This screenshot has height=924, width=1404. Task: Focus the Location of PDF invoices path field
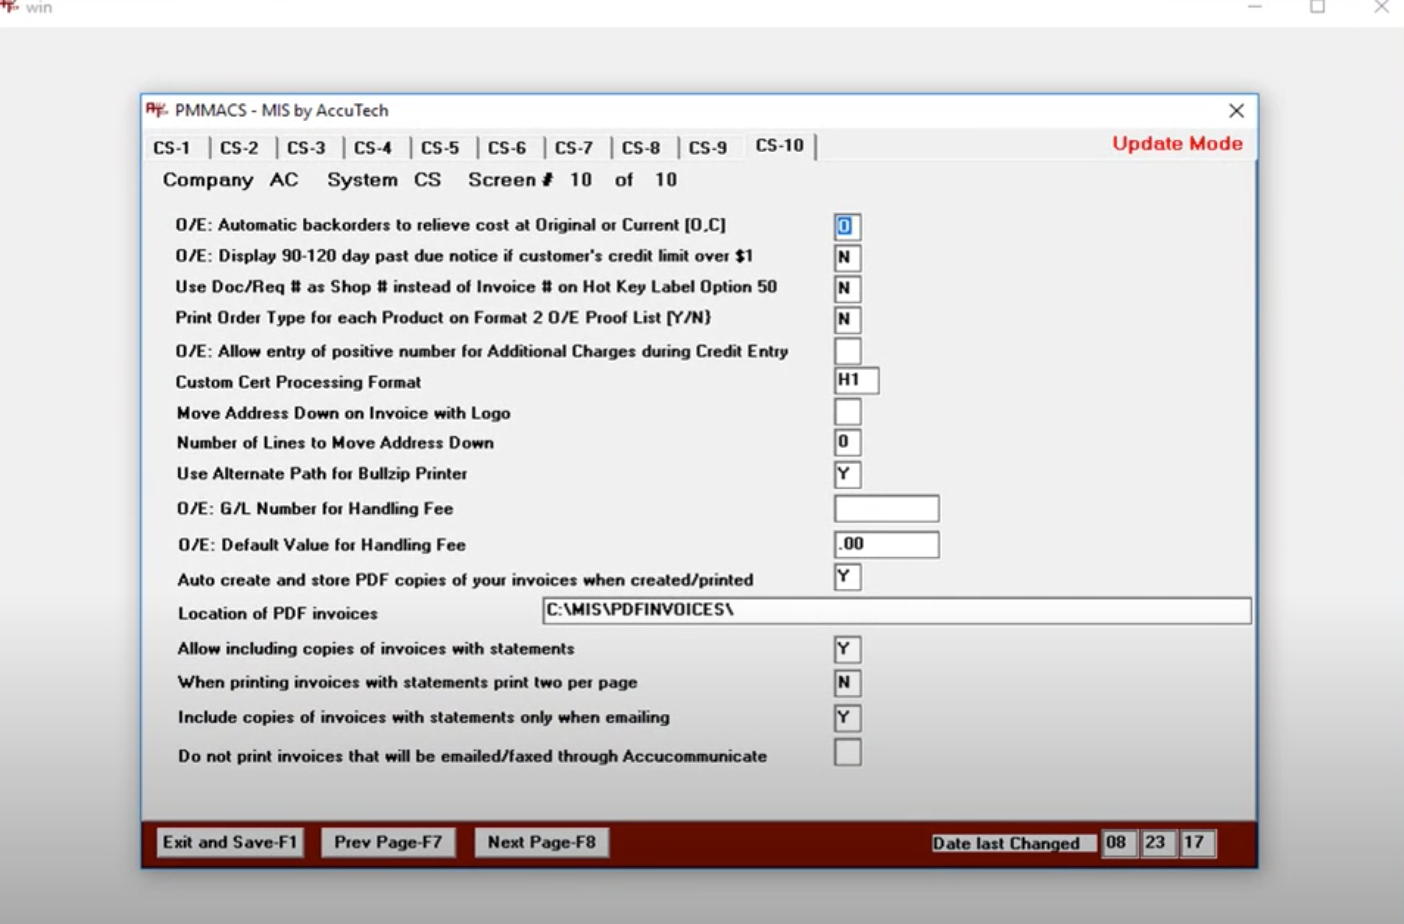tap(896, 610)
